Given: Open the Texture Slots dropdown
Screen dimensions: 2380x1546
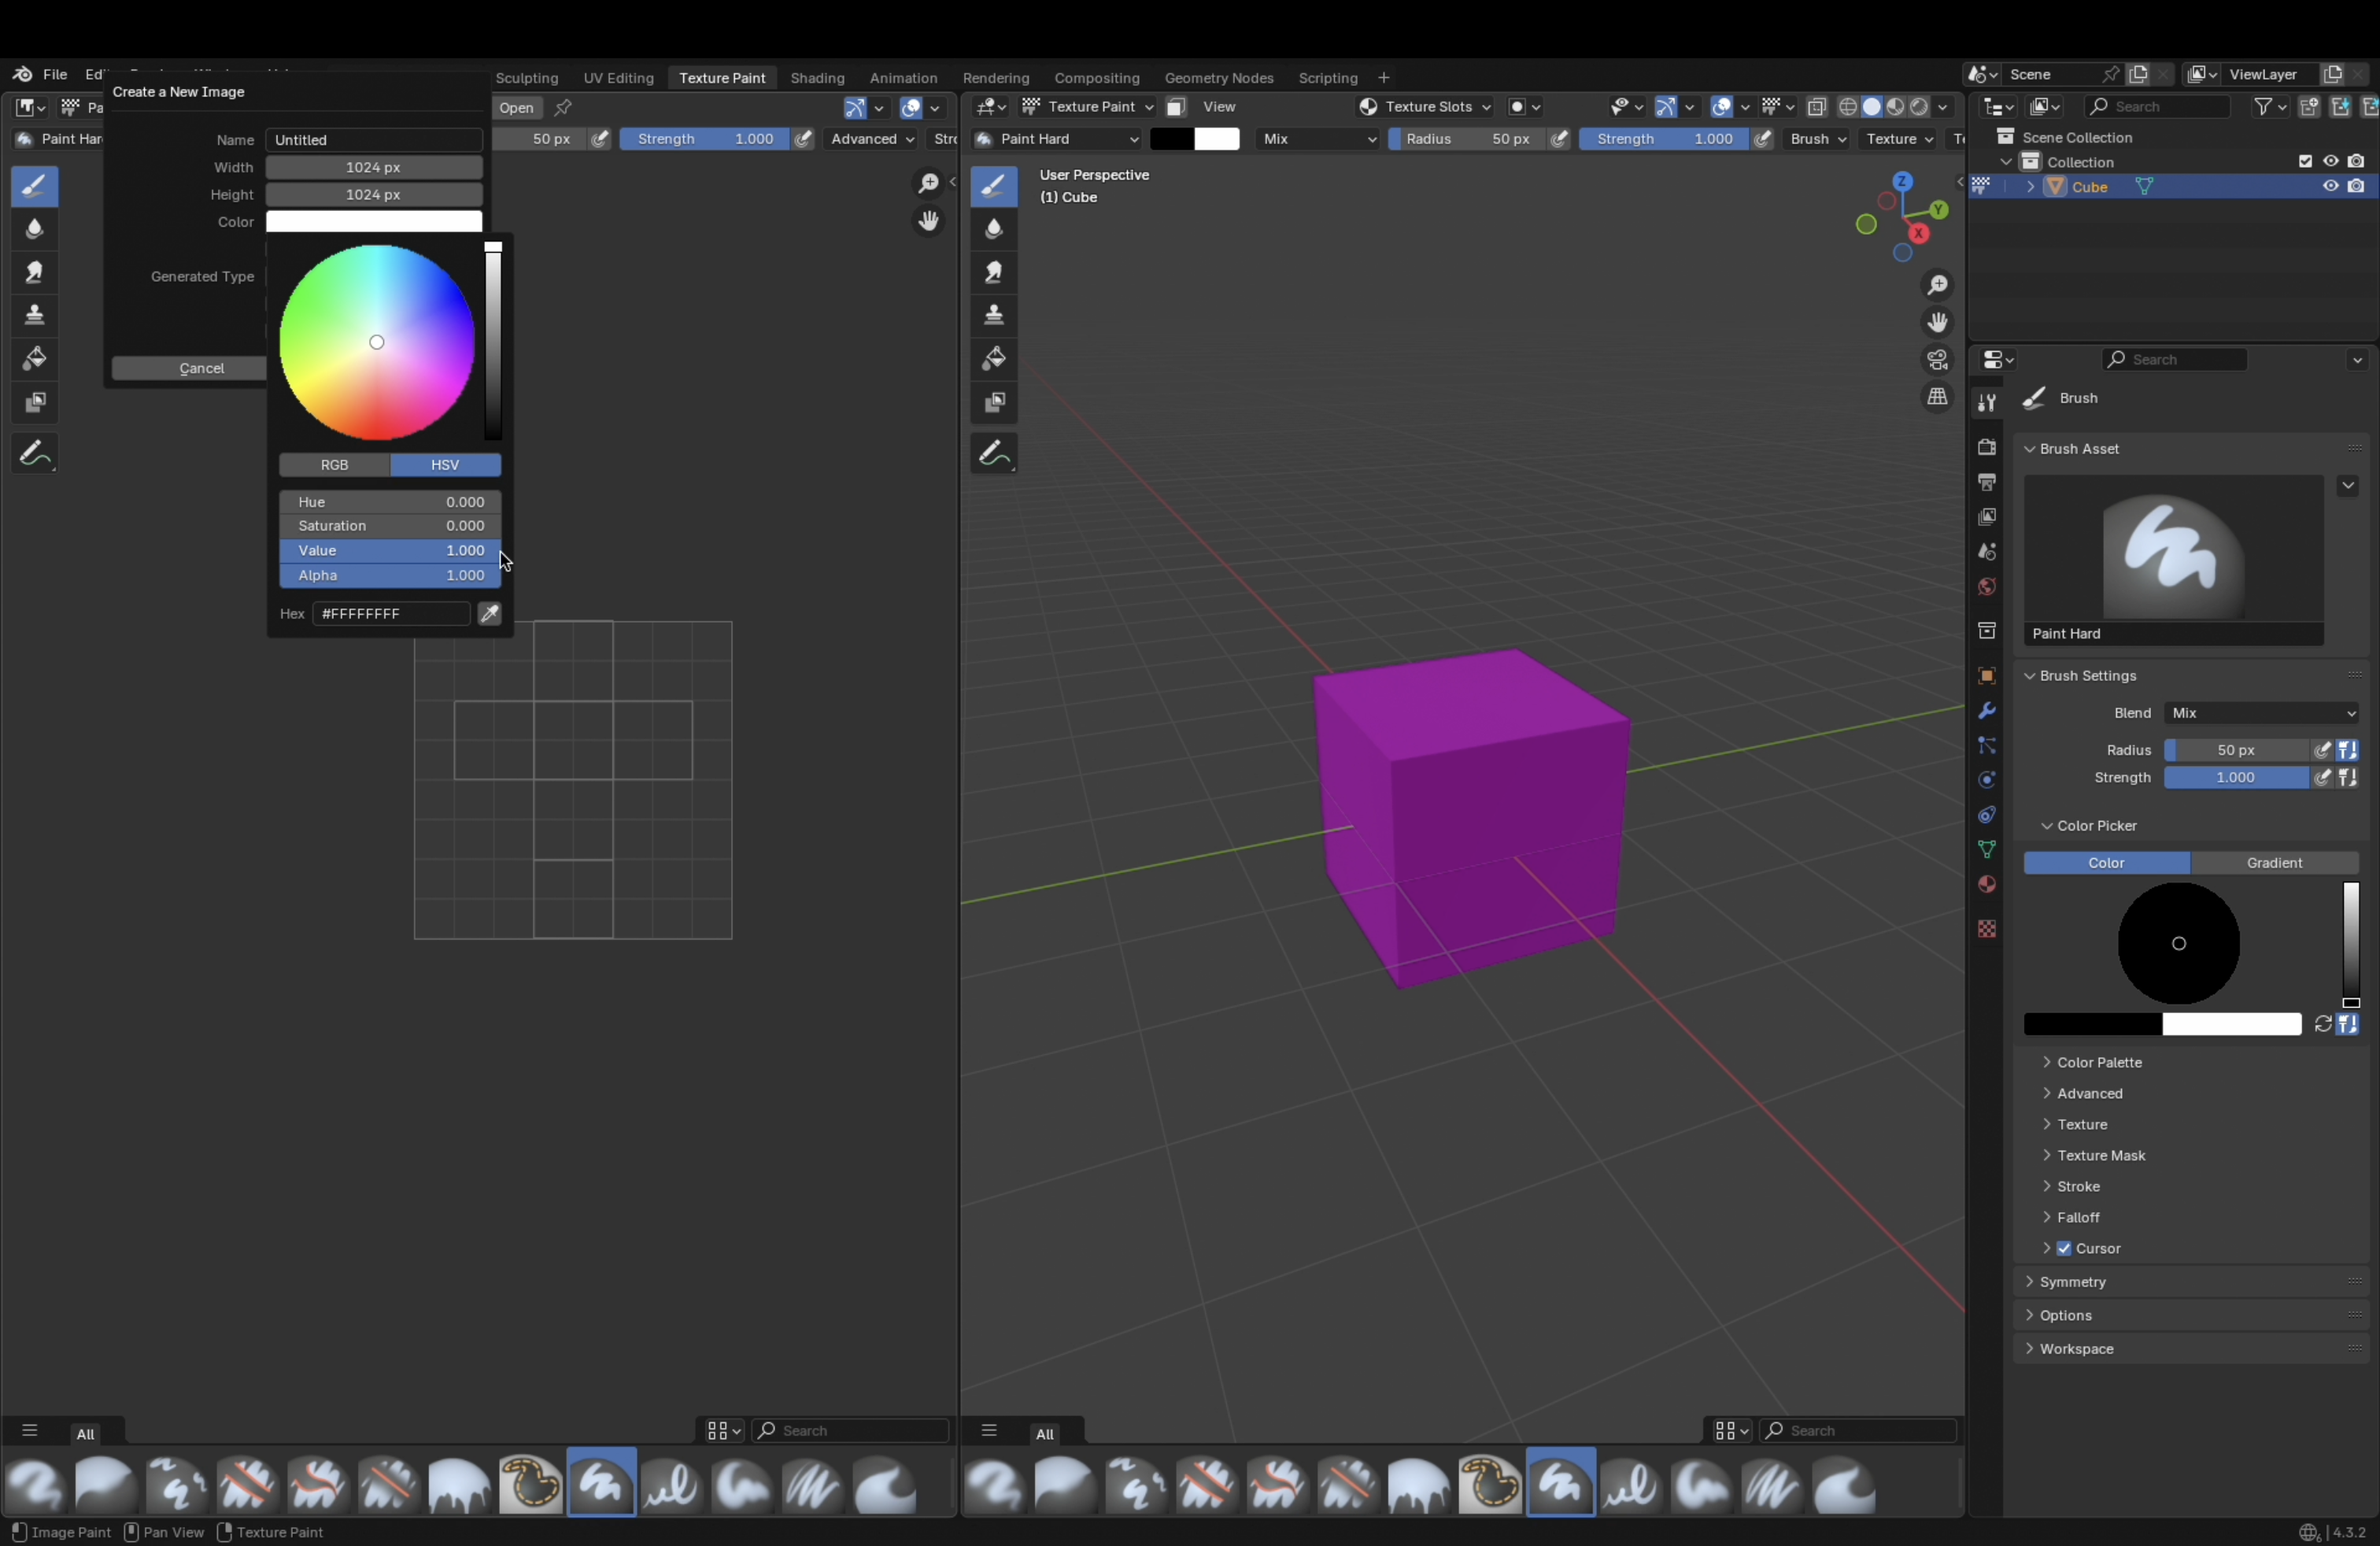Looking at the screenshot, I should pyautogui.click(x=1425, y=107).
